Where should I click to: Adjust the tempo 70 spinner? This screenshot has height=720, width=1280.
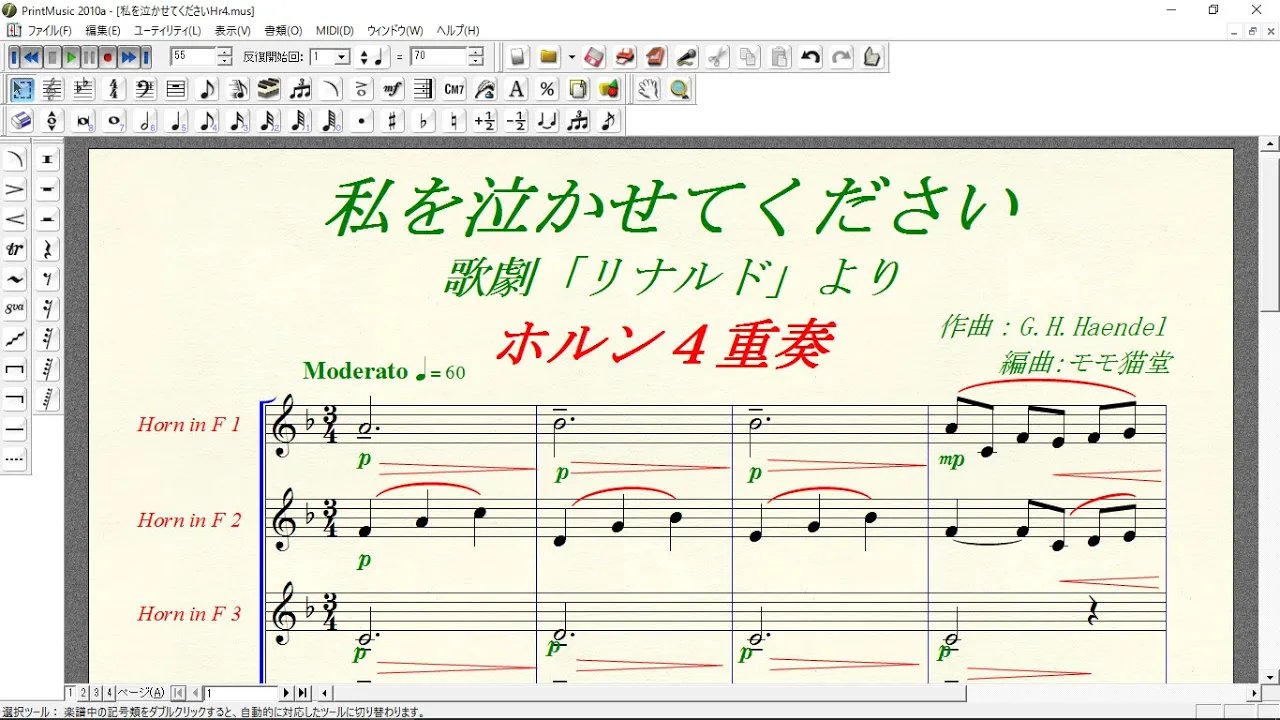point(476,57)
